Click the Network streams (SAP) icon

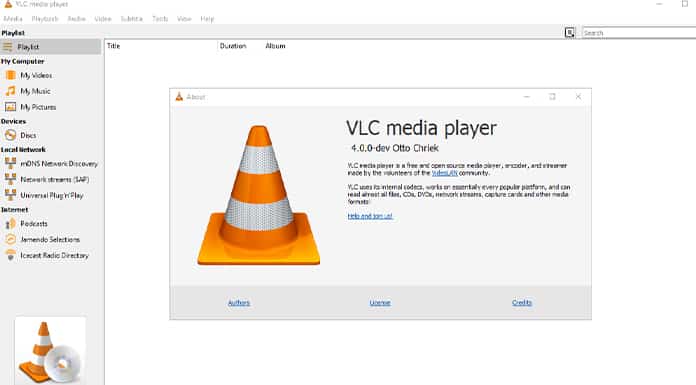11,179
